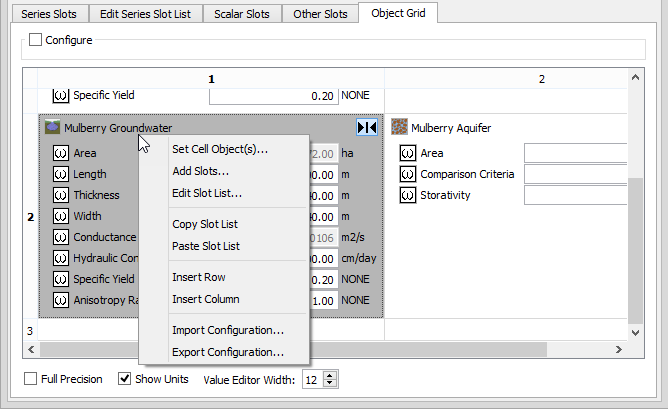Click slot icon beside Hydraulic Conductivity row
Viewport: 668px width, 409px height.
click(61, 258)
